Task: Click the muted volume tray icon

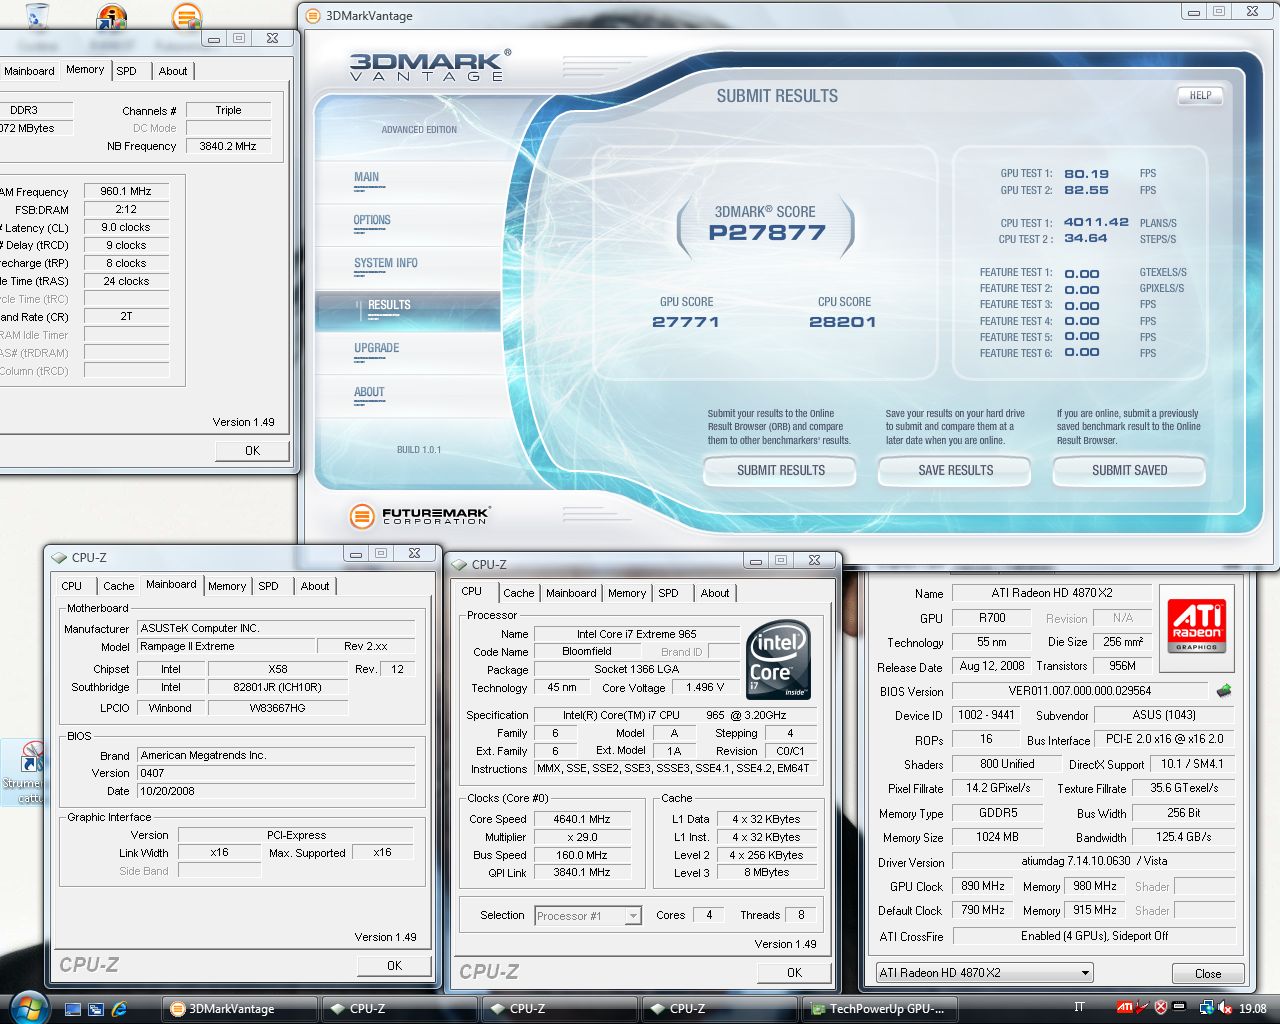Action: point(1225,1008)
